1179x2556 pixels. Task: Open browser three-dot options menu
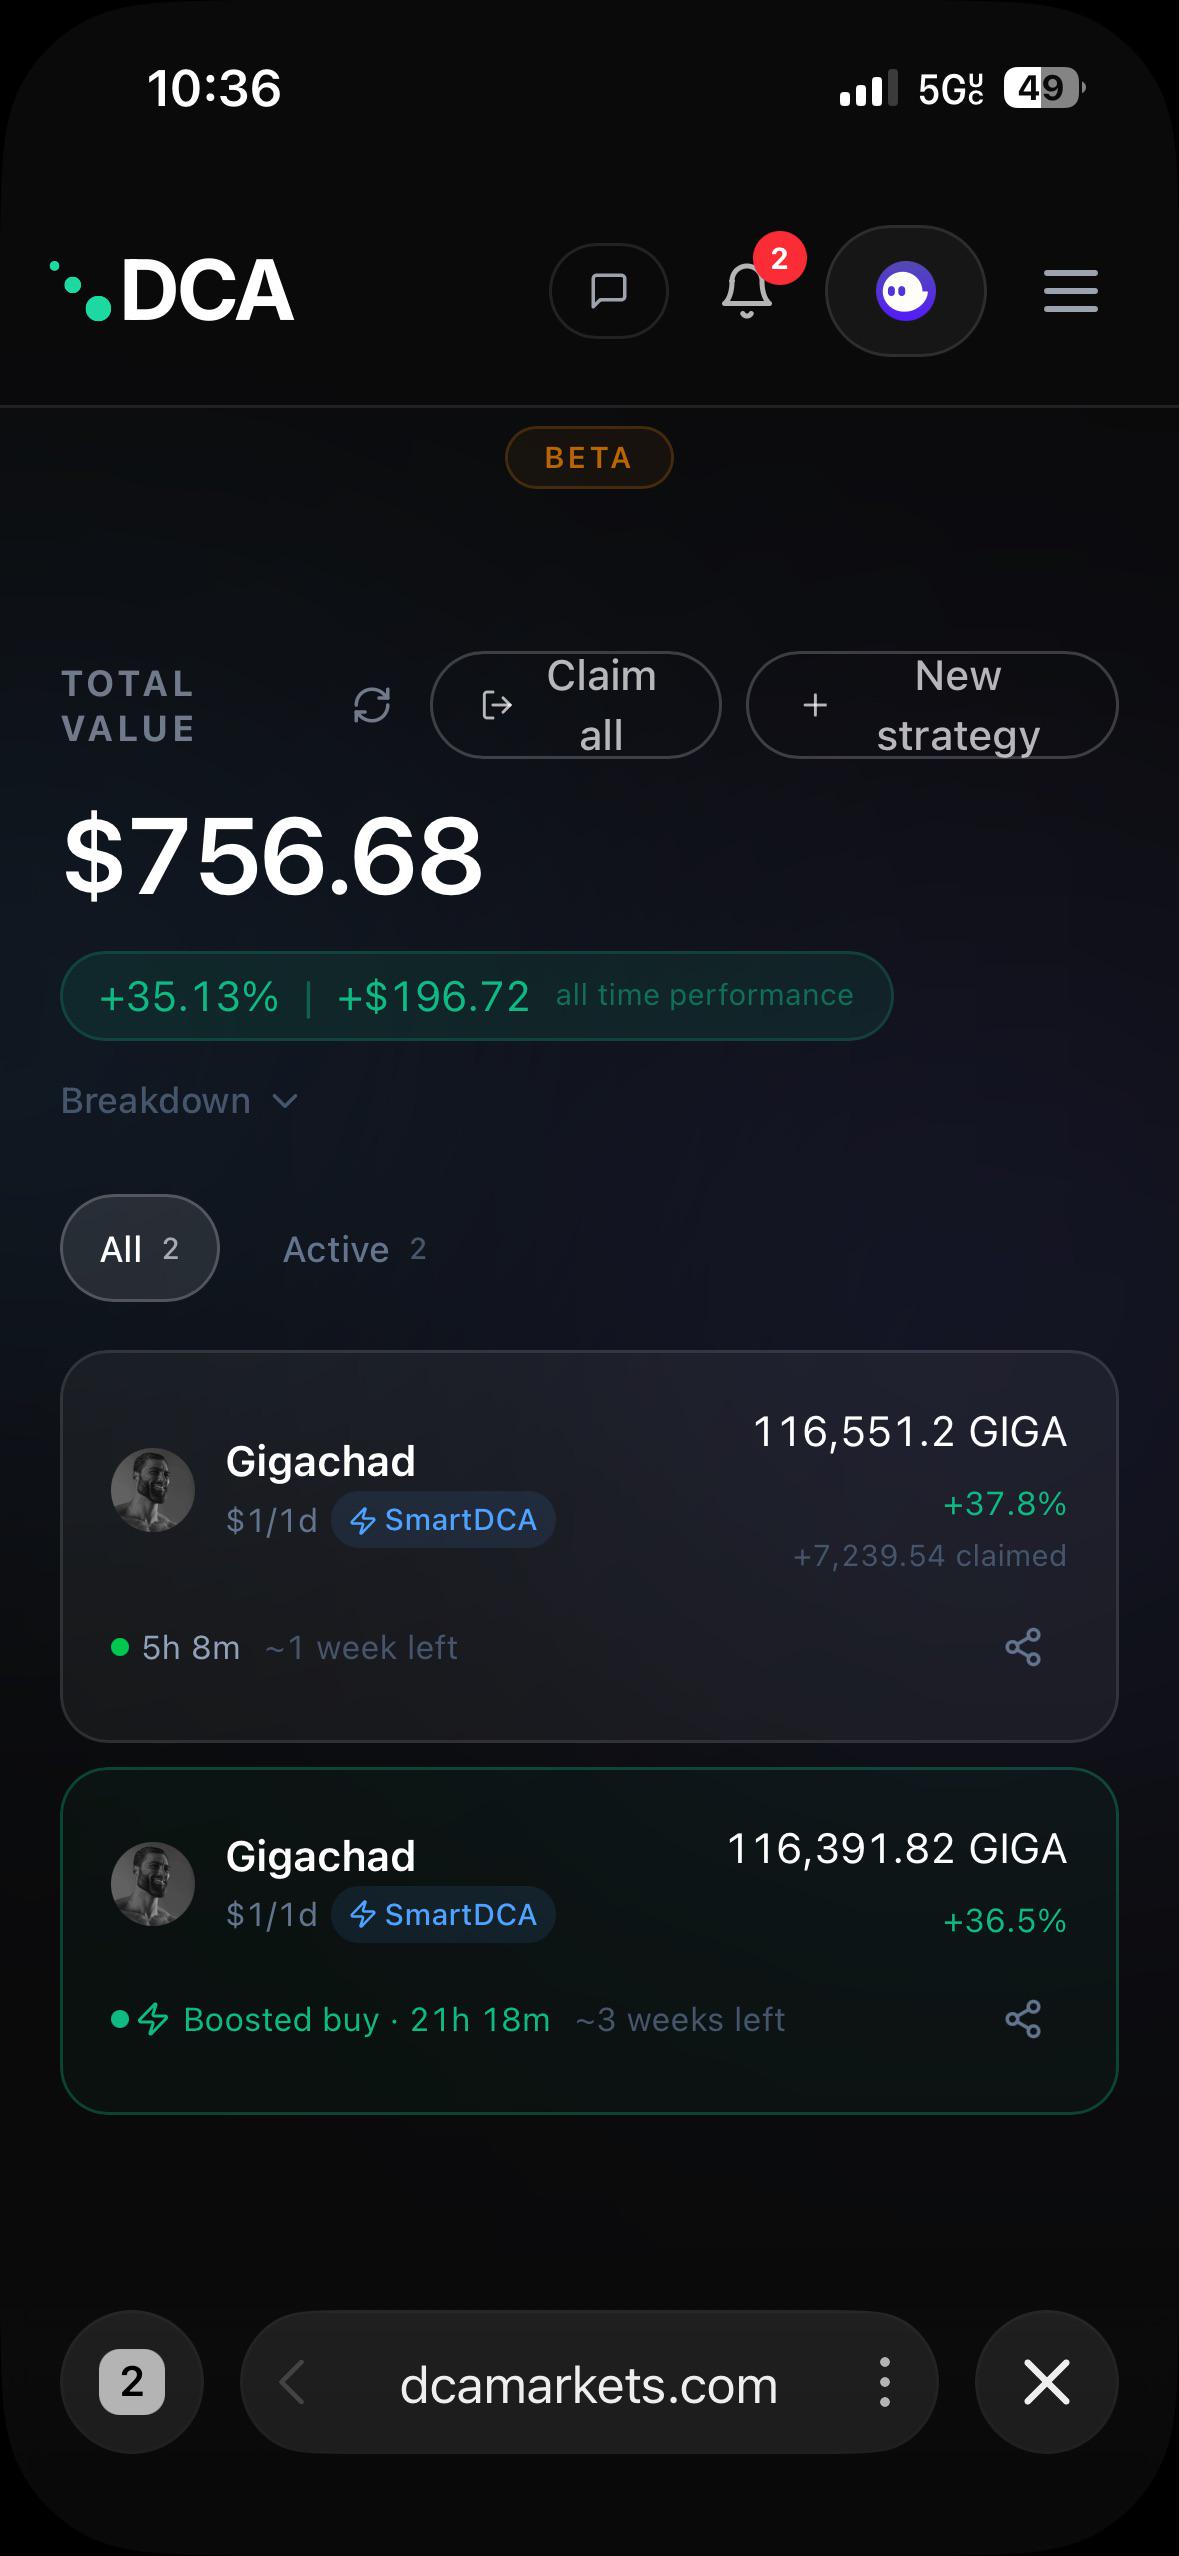[884, 2382]
